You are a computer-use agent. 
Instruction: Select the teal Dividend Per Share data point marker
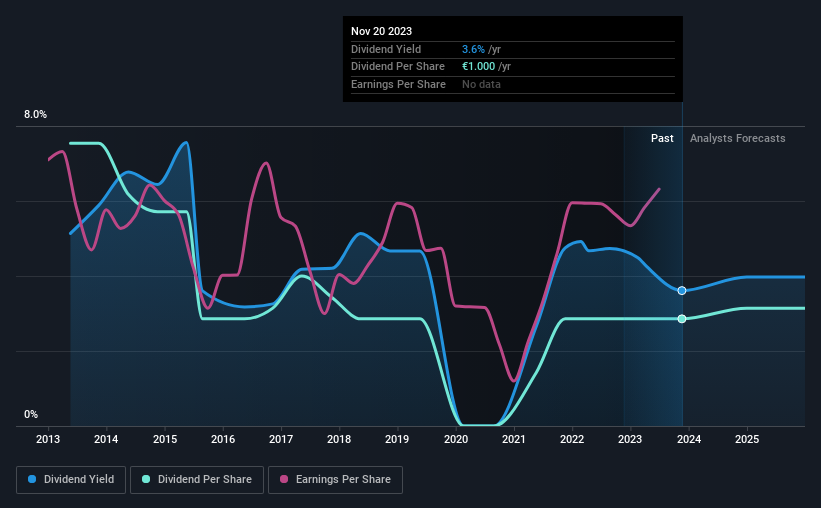click(682, 319)
